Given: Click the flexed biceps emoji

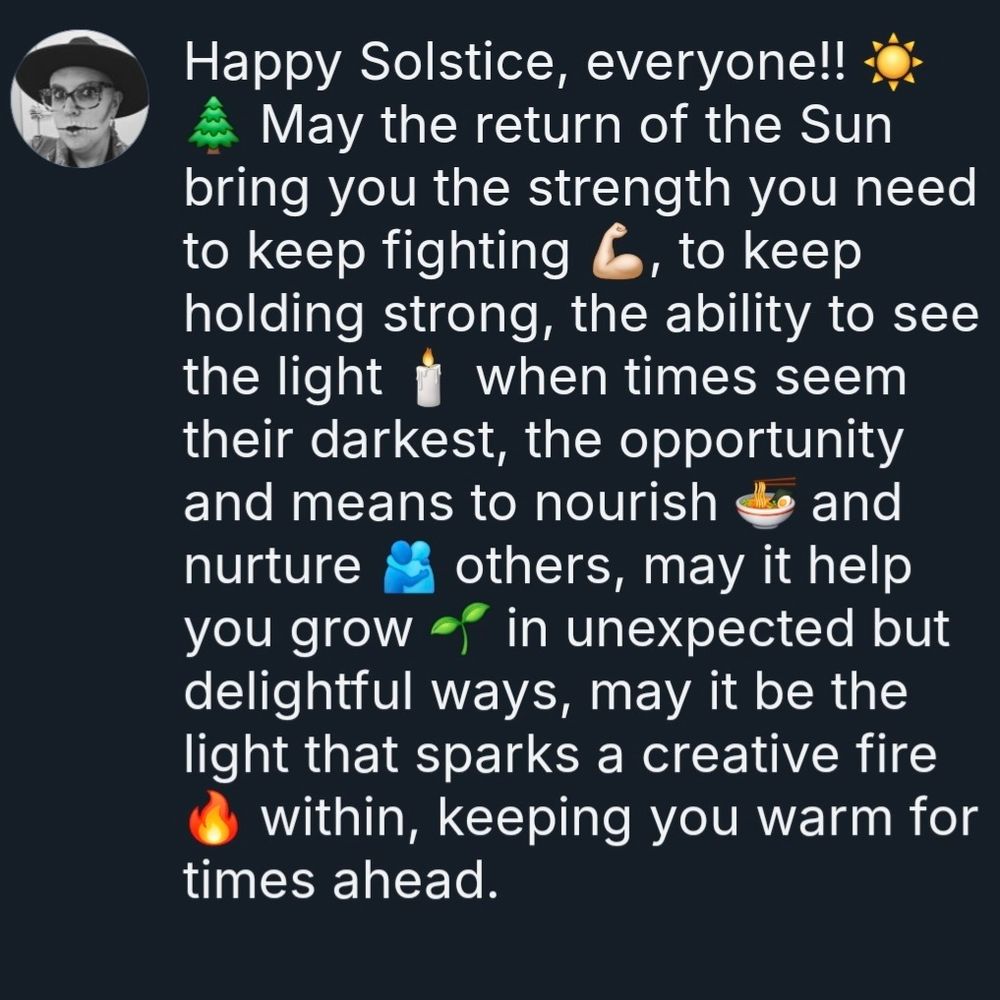Looking at the screenshot, I should (617, 250).
